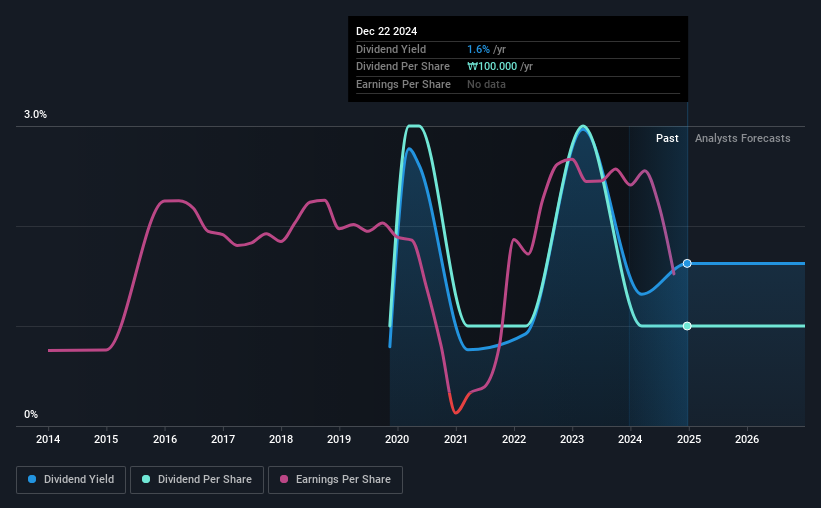Click the ₩100.000 dividend per share value
This screenshot has height=508, width=821.
point(492,67)
